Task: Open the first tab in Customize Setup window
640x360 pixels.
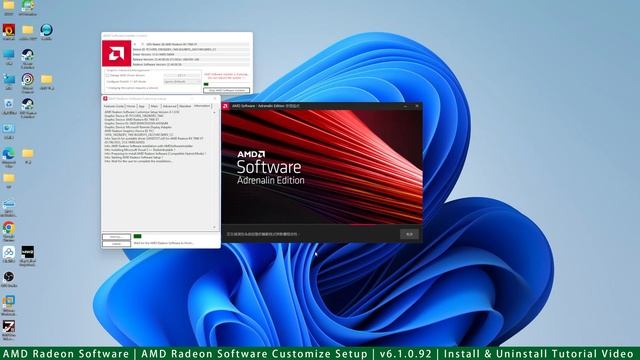Action: click(113, 106)
